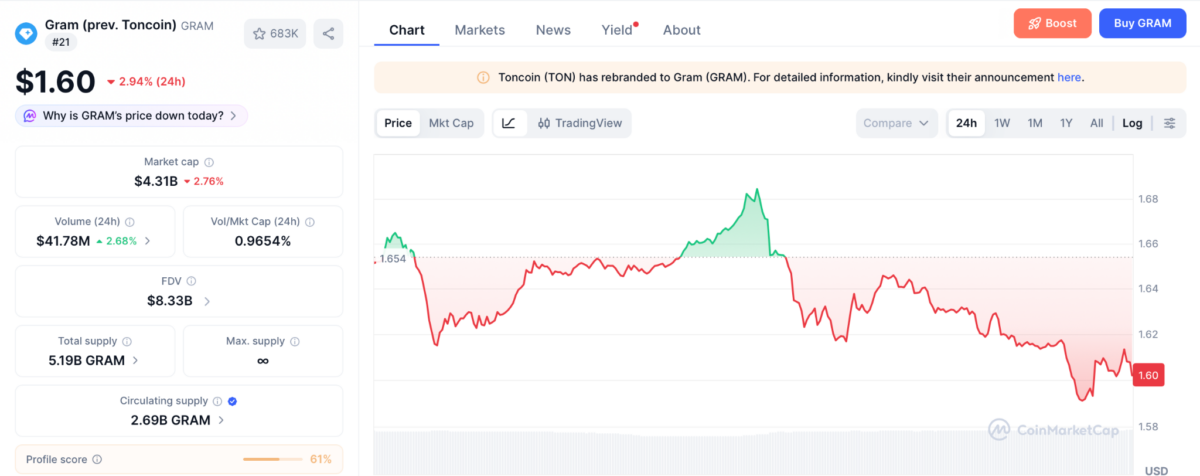Click the Buy GRAM button
Viewport: 1200px width, 476px height.
[1142, 23]
